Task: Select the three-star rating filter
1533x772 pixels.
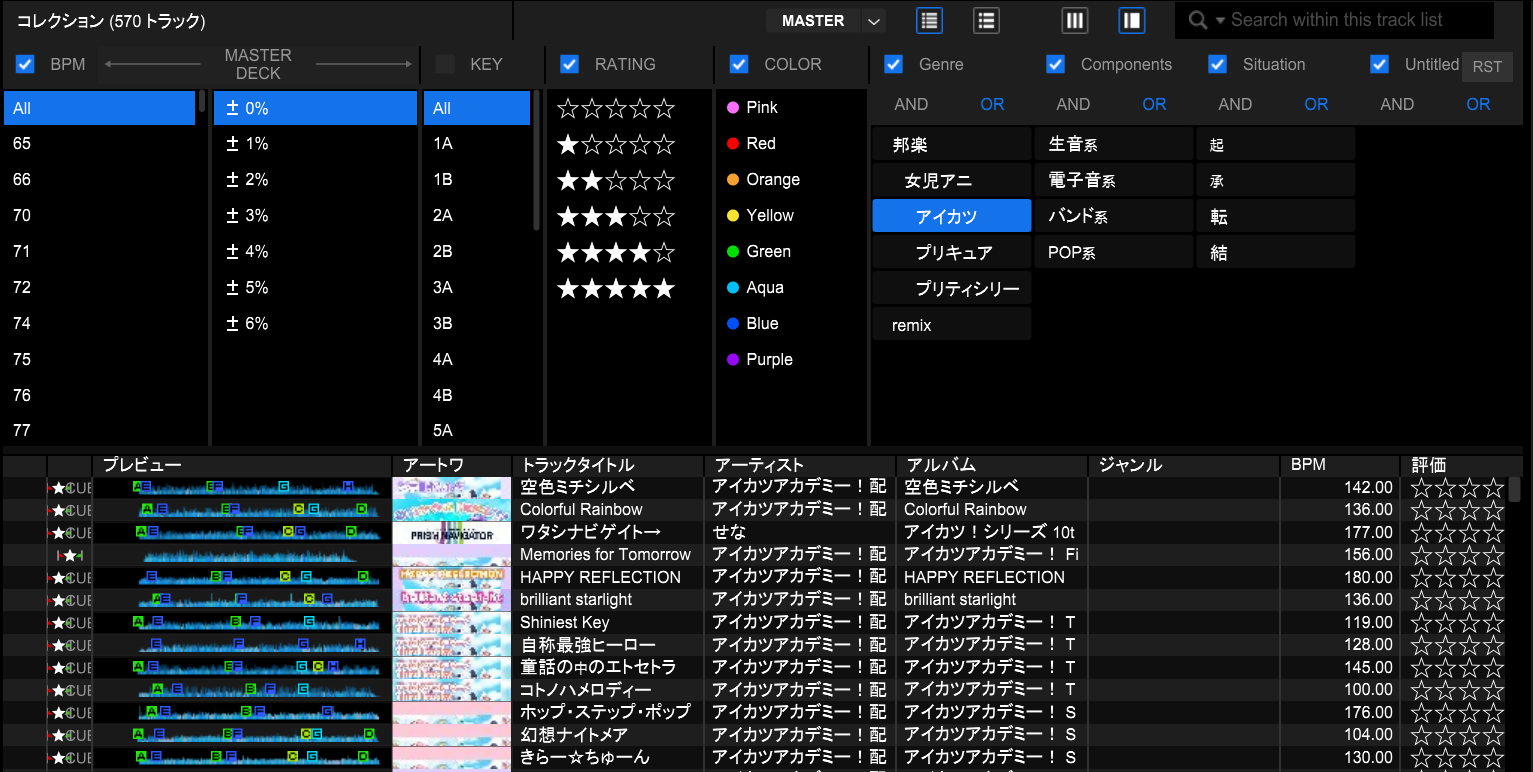Action: (x=616, y=216)
